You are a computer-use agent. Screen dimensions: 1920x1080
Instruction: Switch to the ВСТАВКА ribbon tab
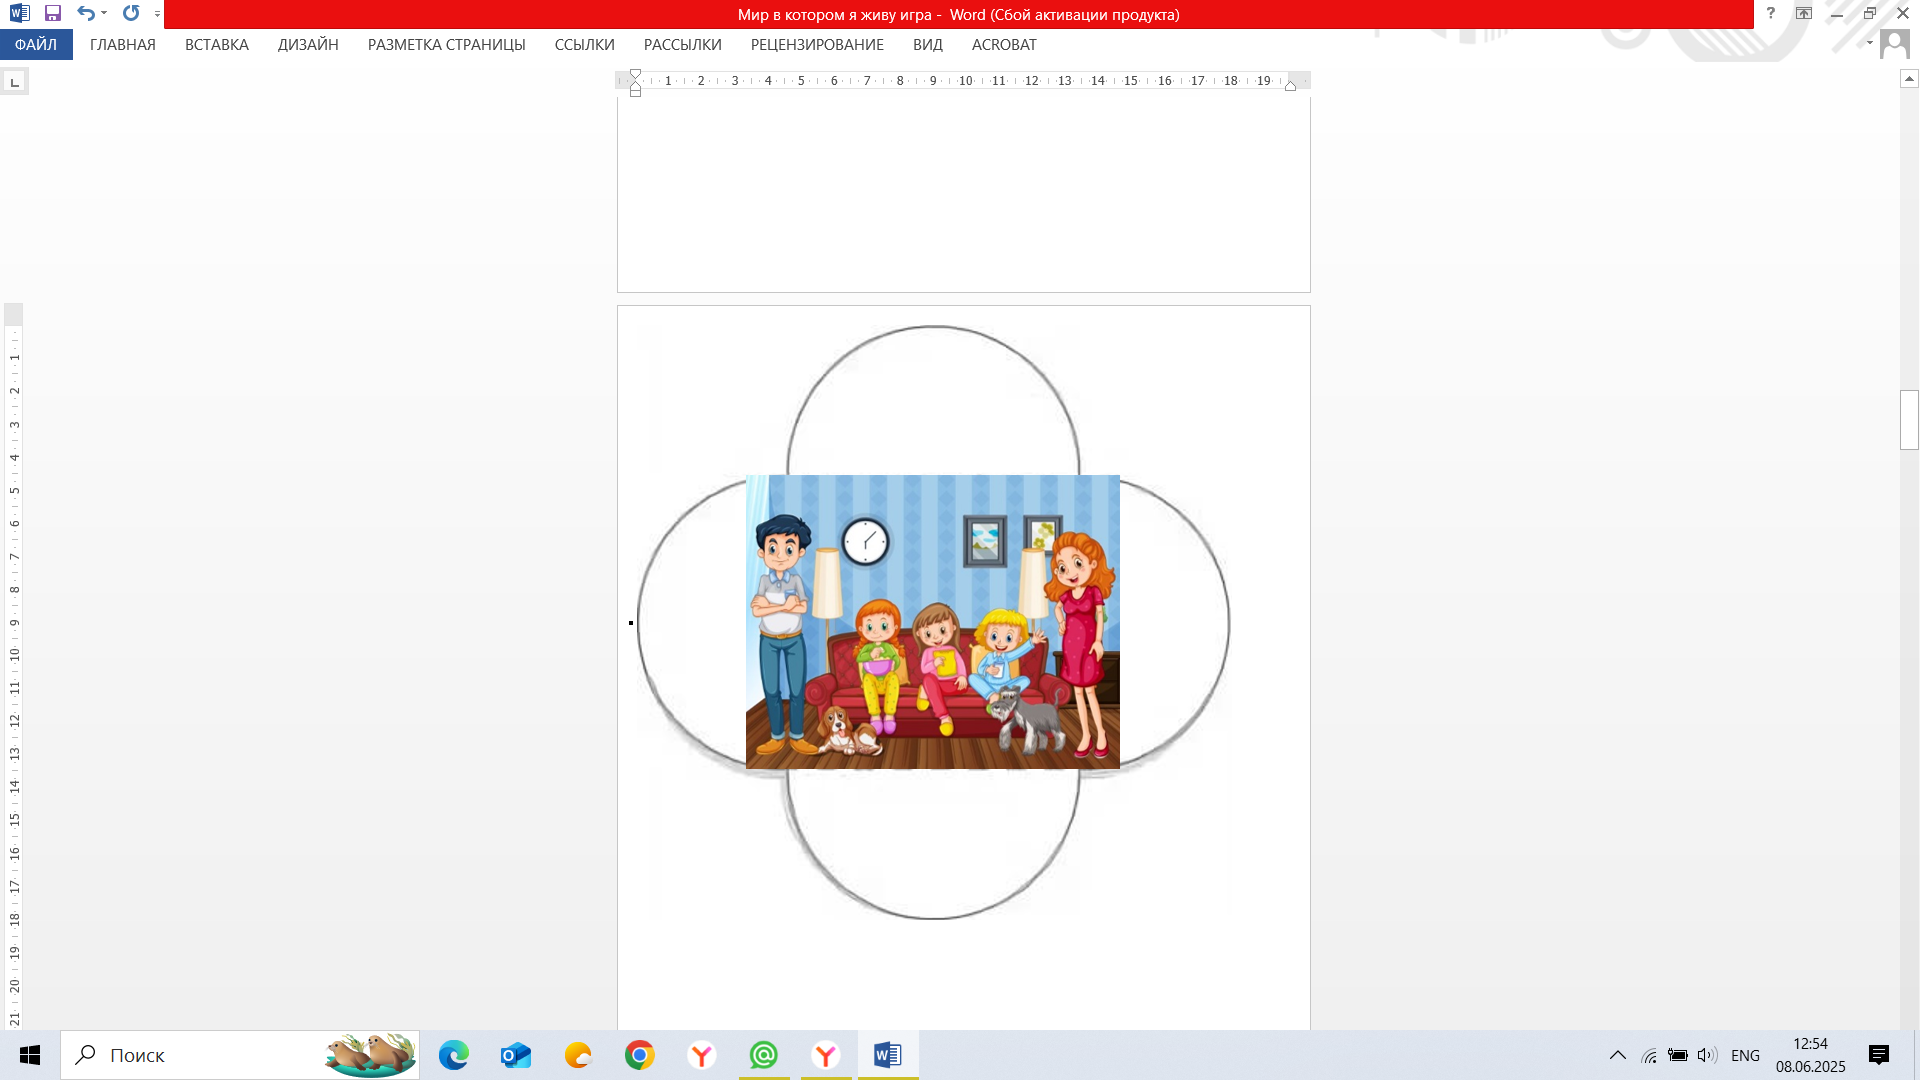click(x=216, y=45)
